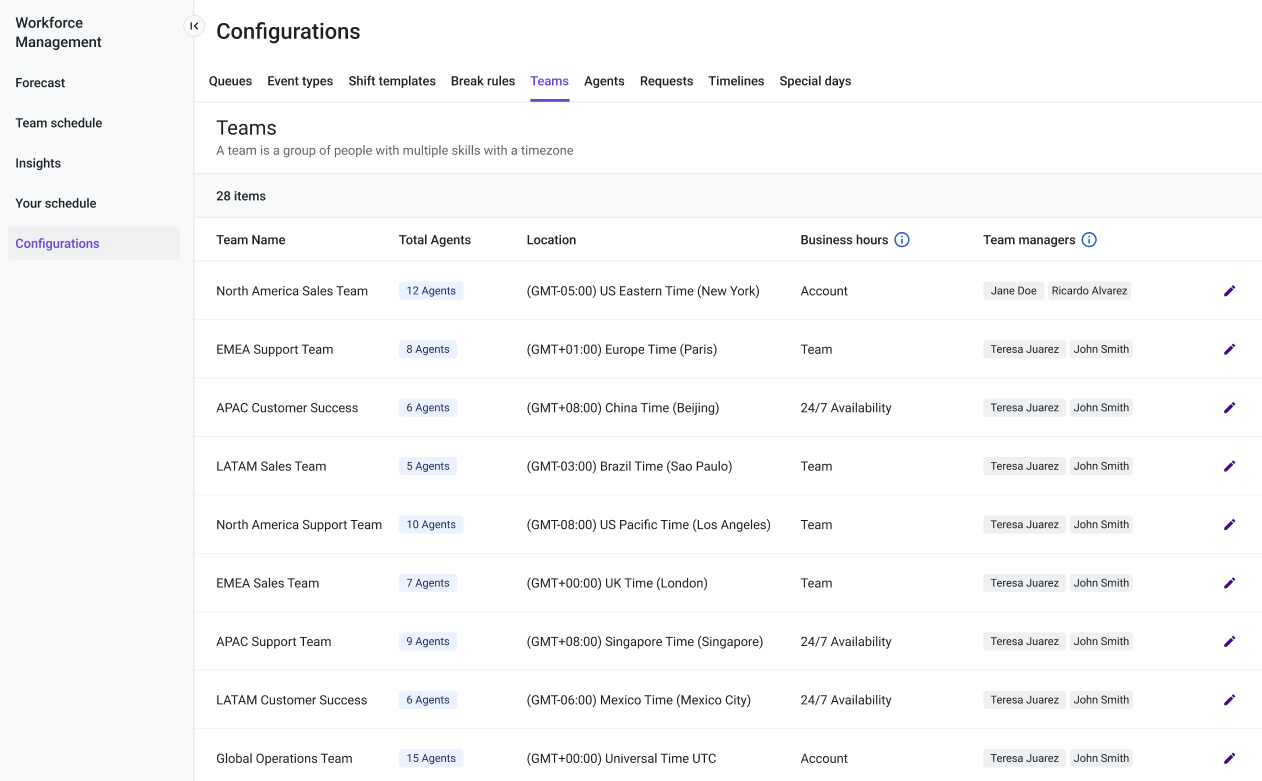This screenshot has width=1262, height=781.
Task: Go to Team schedule in sidebar
Action: click(x=94, y=123)
